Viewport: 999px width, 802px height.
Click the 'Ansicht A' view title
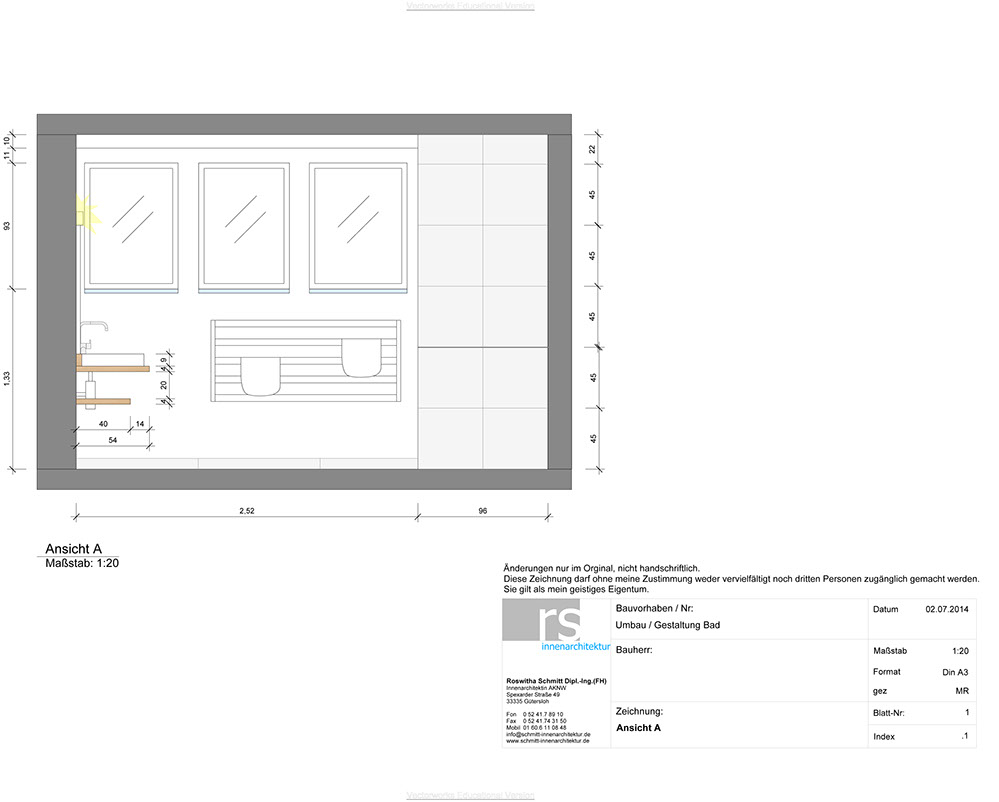(73, 549)
